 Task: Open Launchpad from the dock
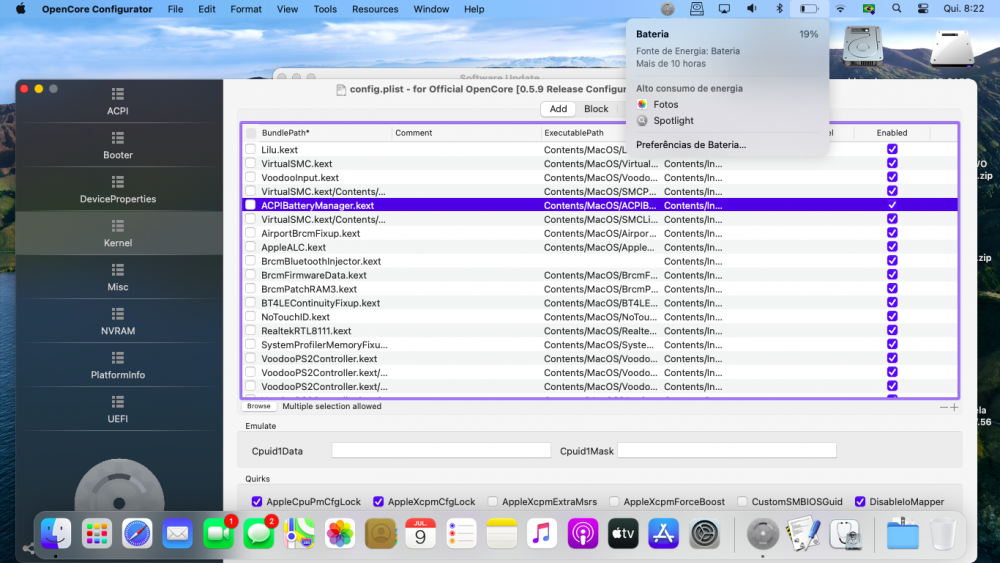point(96,534)
